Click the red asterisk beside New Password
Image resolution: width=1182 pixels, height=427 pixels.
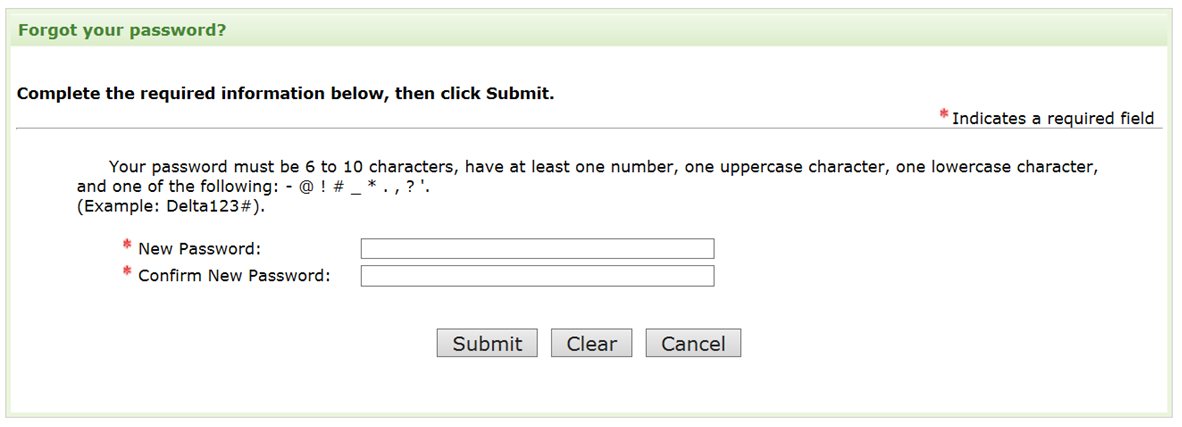click(x=127, y=246)
